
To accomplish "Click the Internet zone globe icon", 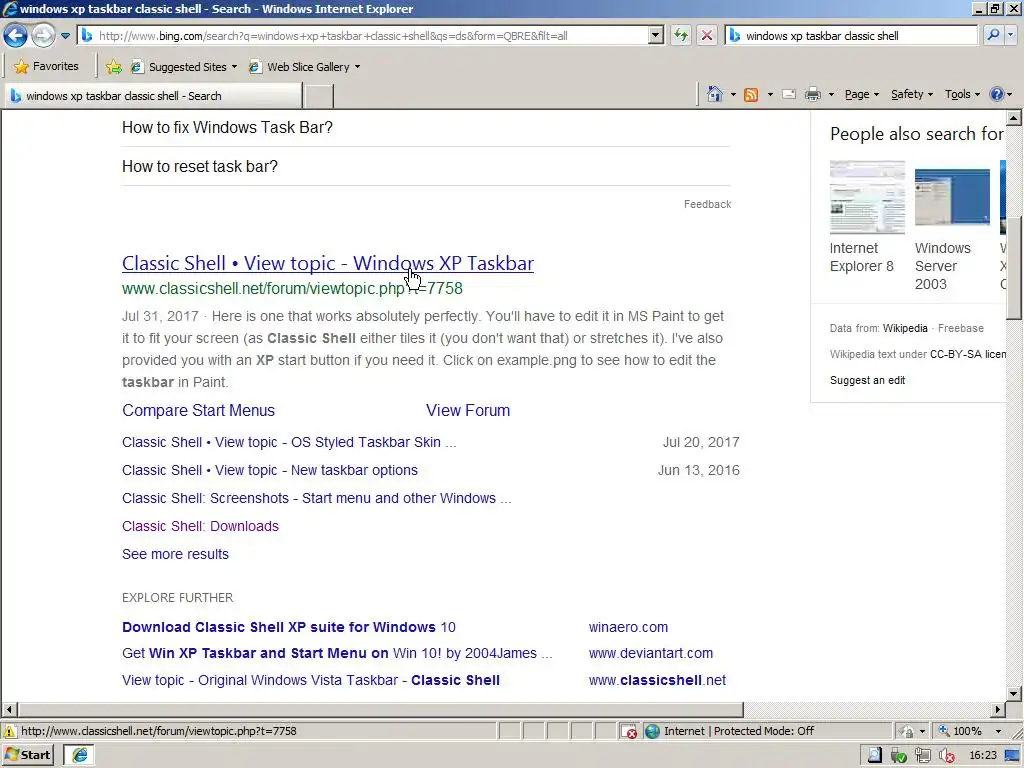I will pyautogui.click(x=652, y=731).
